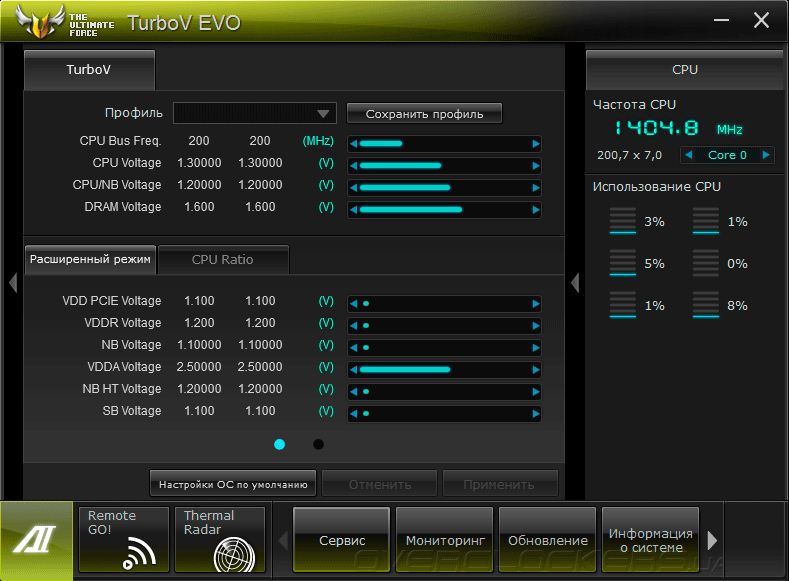The image size is (789, 581).
Task: Lower VDDR Voltage with left arrow
Action: [x=354, y=325]
